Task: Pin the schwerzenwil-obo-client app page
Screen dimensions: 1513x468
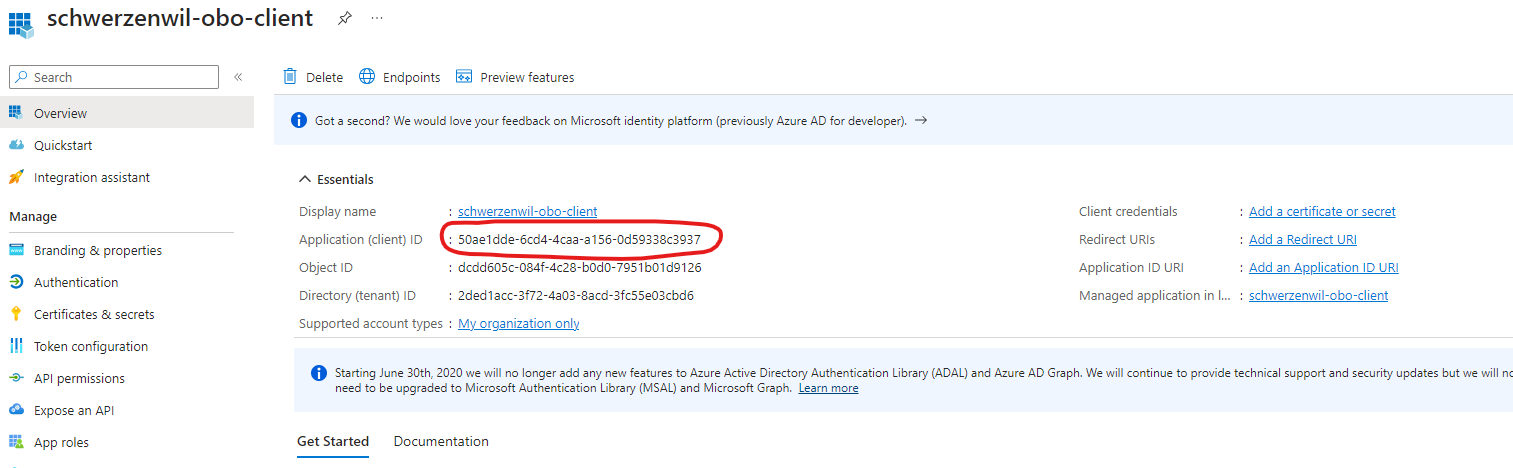Action: [344, 18]
